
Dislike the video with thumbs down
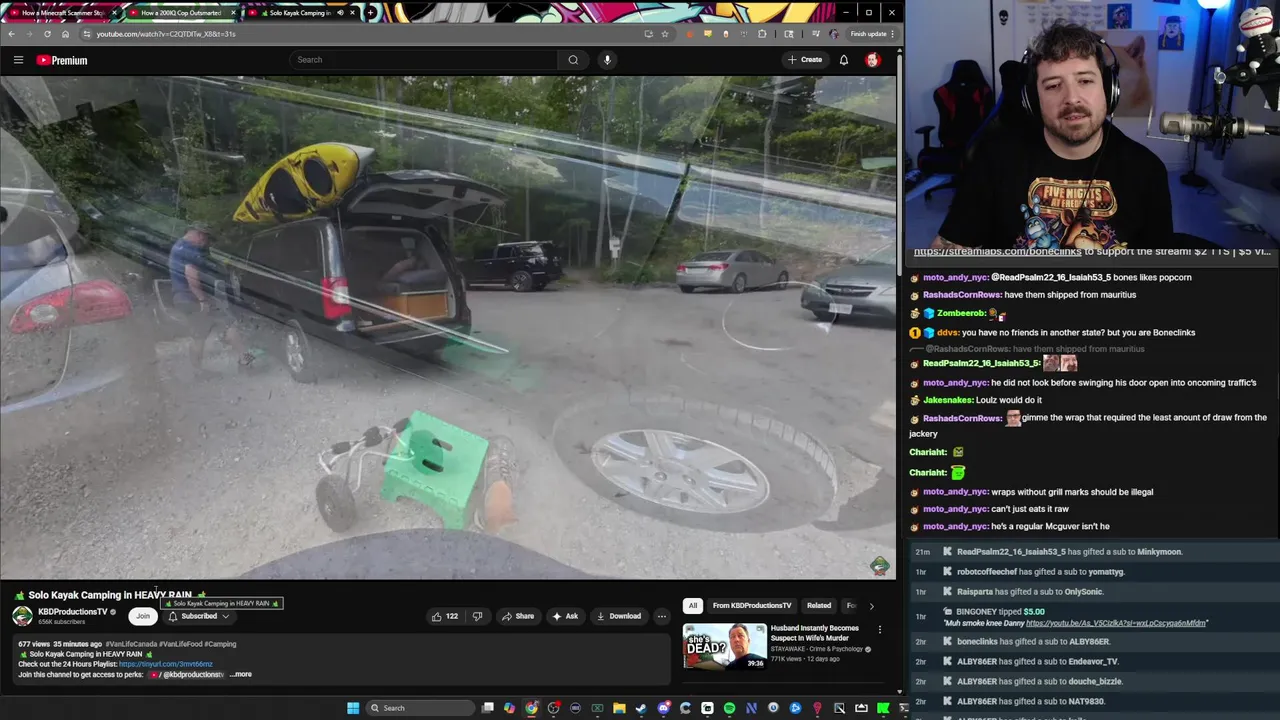pyautogui.click(x=477, y=616)
